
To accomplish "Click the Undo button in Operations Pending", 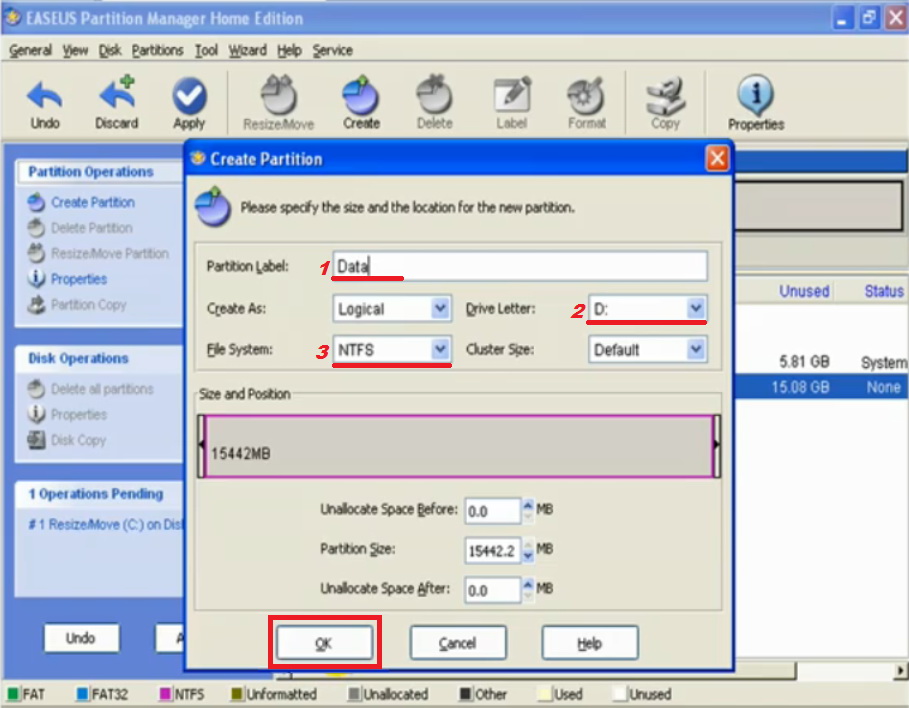I will 81,638.
